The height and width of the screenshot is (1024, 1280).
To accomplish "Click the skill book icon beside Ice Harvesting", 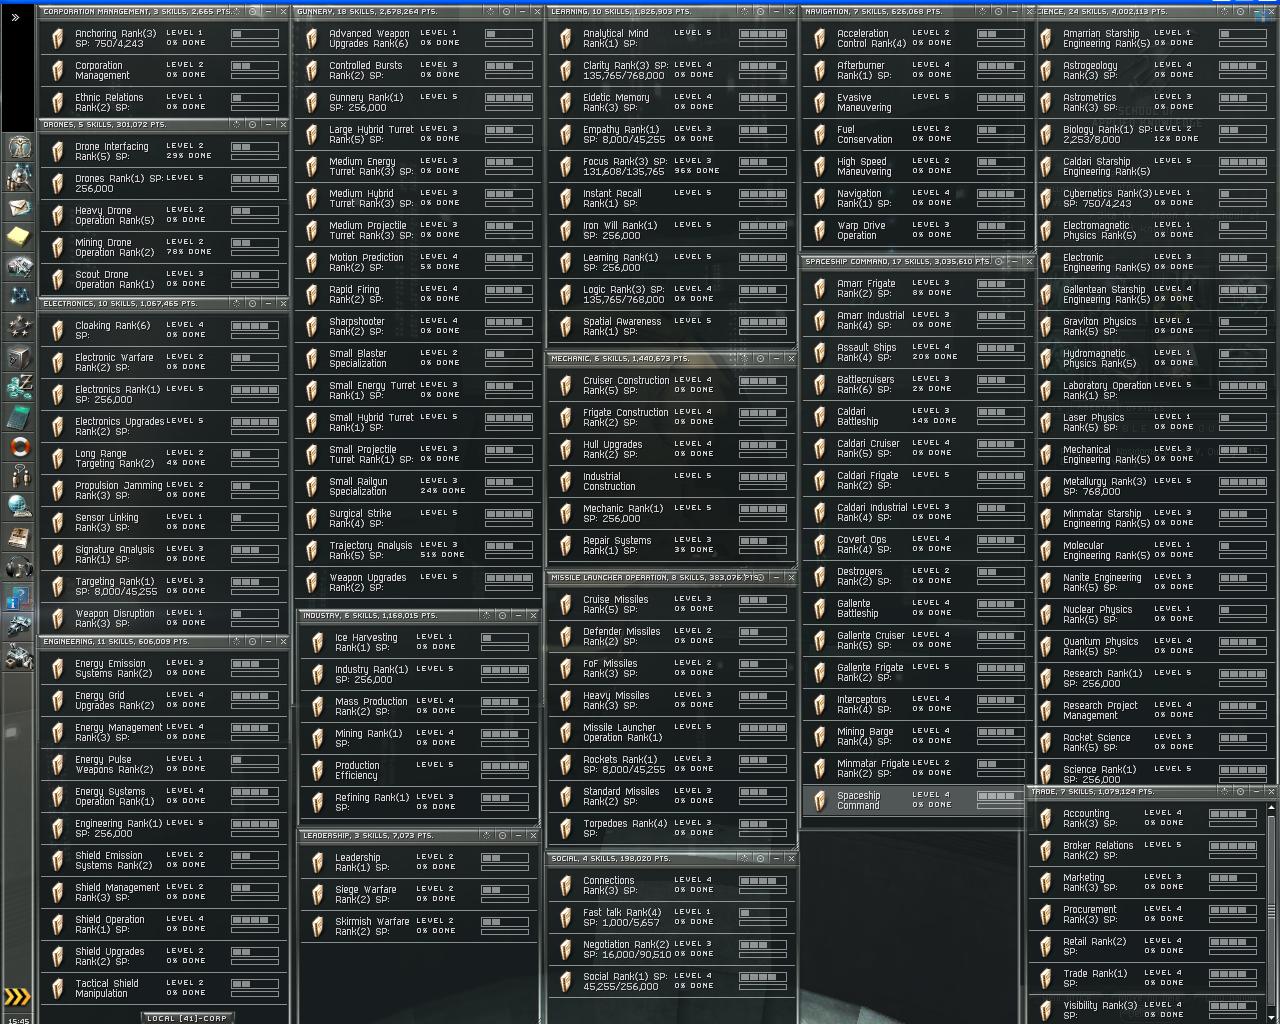I will point(318,643).
